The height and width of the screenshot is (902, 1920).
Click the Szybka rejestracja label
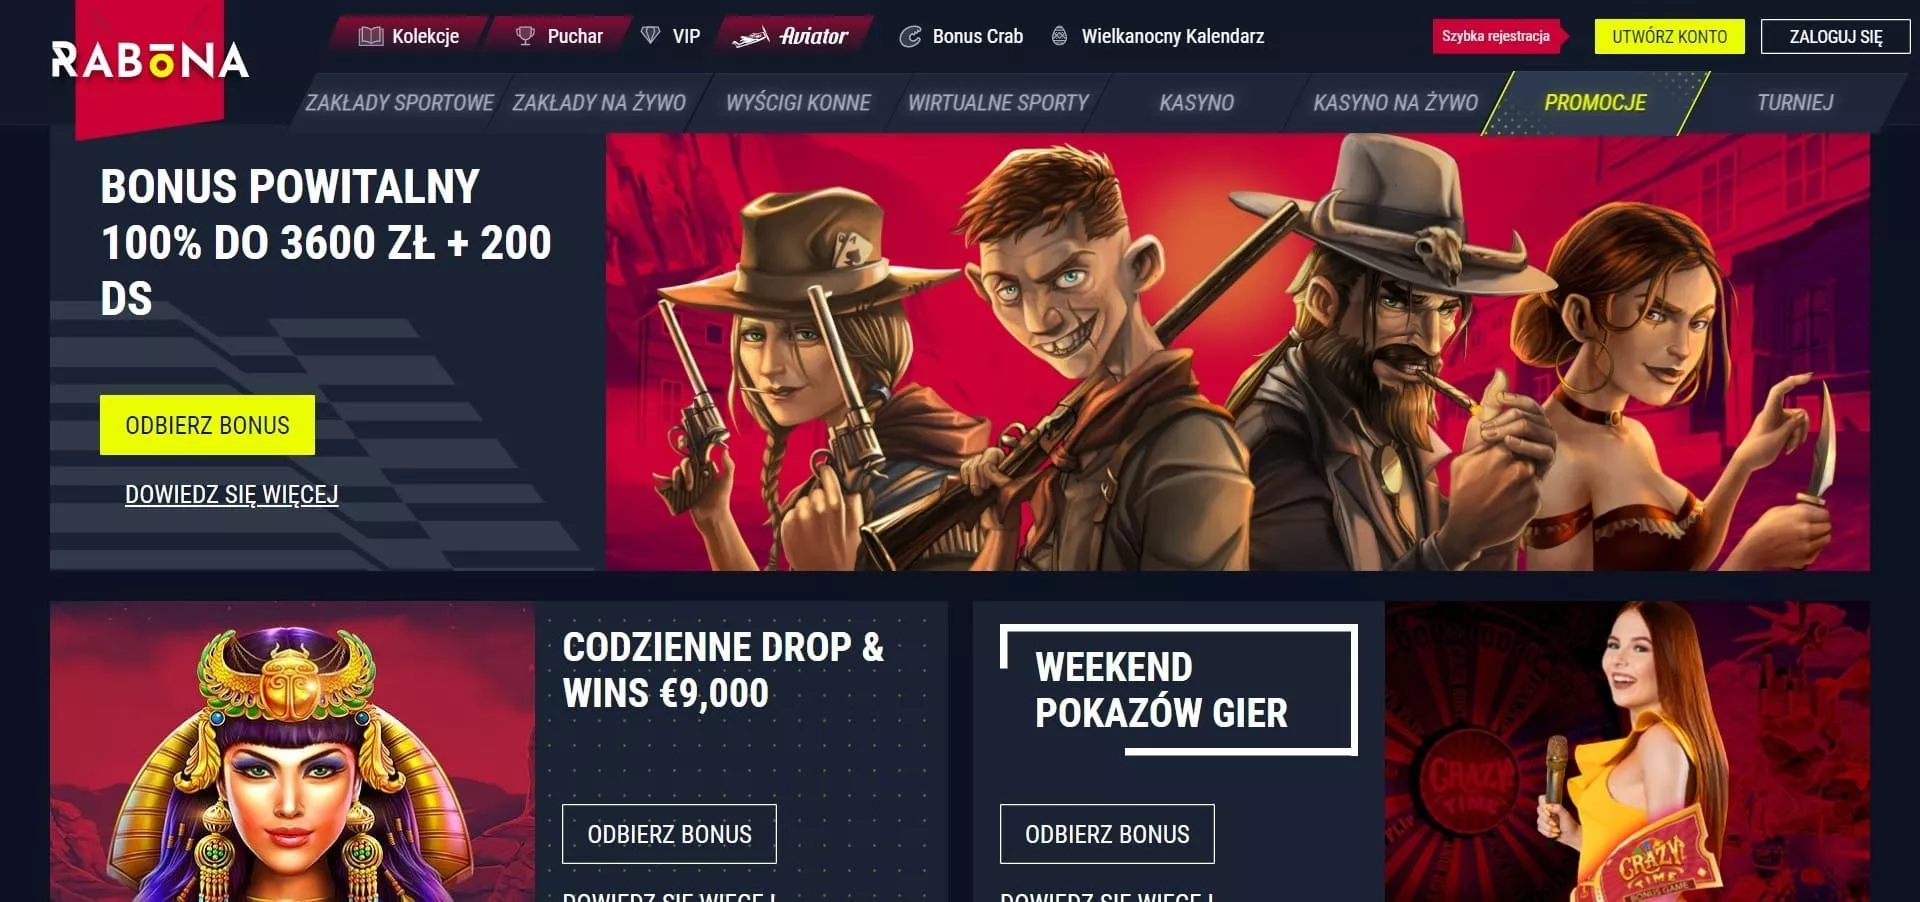pyautogui.click(x=1496, y=36)
